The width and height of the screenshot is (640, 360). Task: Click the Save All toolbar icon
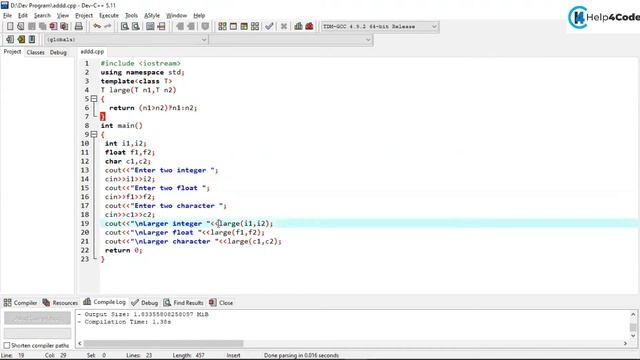click(42, 27)
